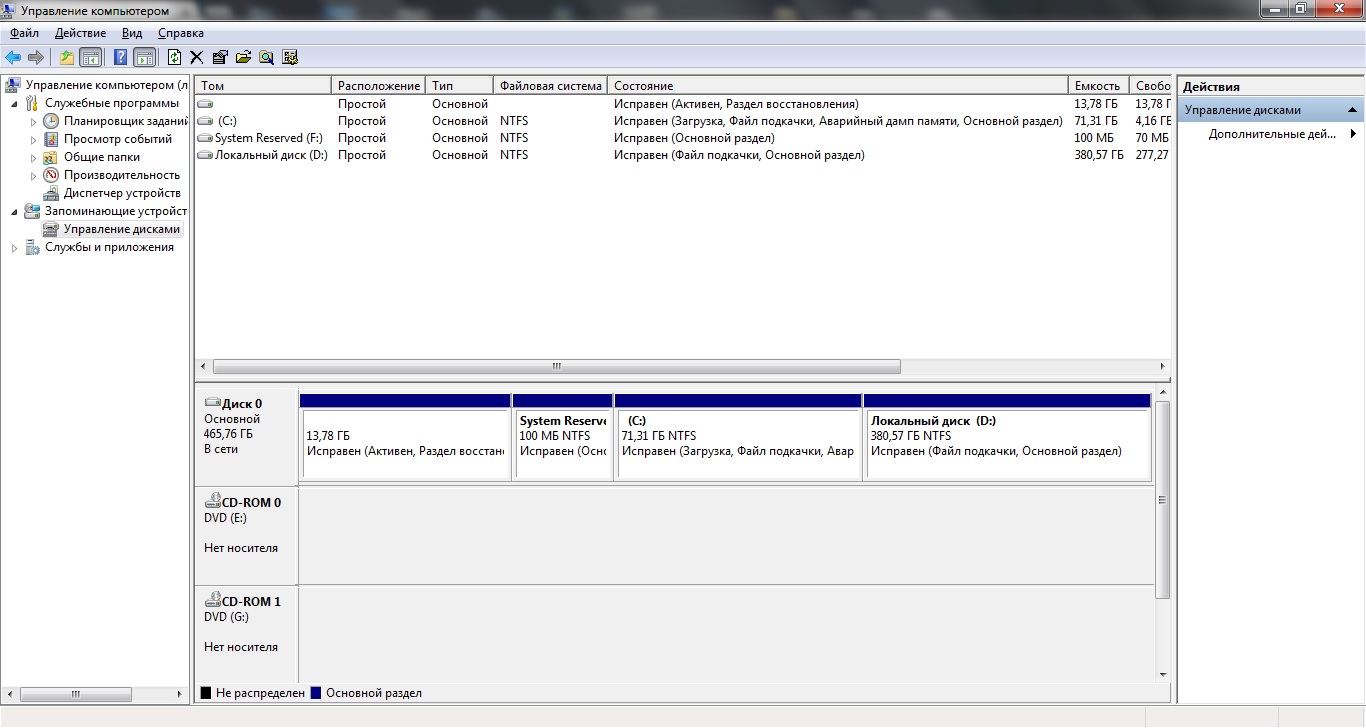Open Дополнительные действия in Actions pane

point(1271,134)
